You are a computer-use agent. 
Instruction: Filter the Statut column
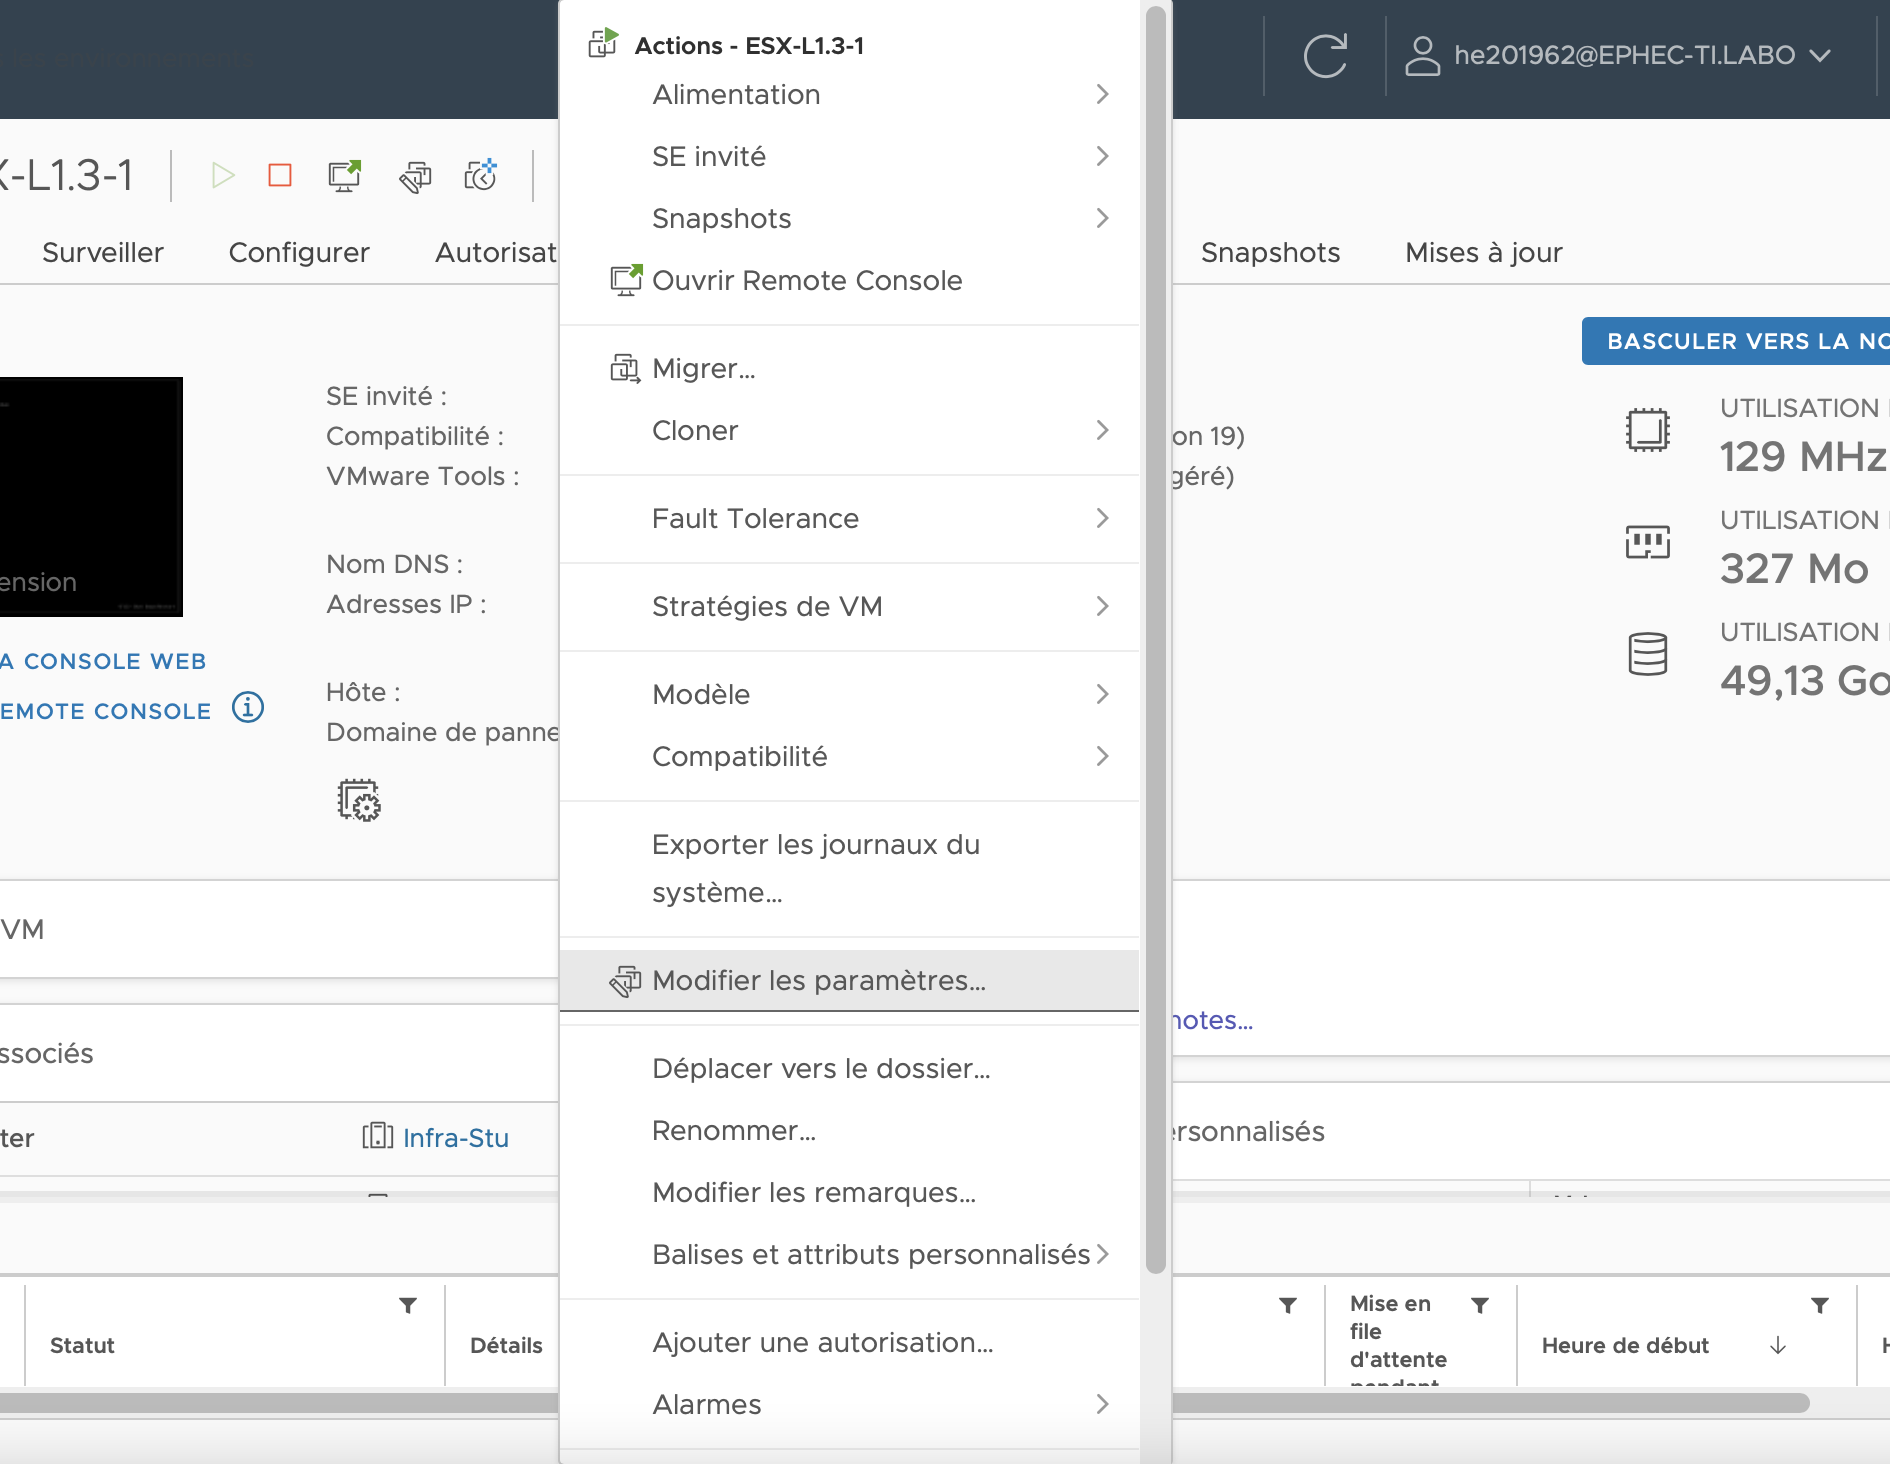click(x=408, y=1305)
